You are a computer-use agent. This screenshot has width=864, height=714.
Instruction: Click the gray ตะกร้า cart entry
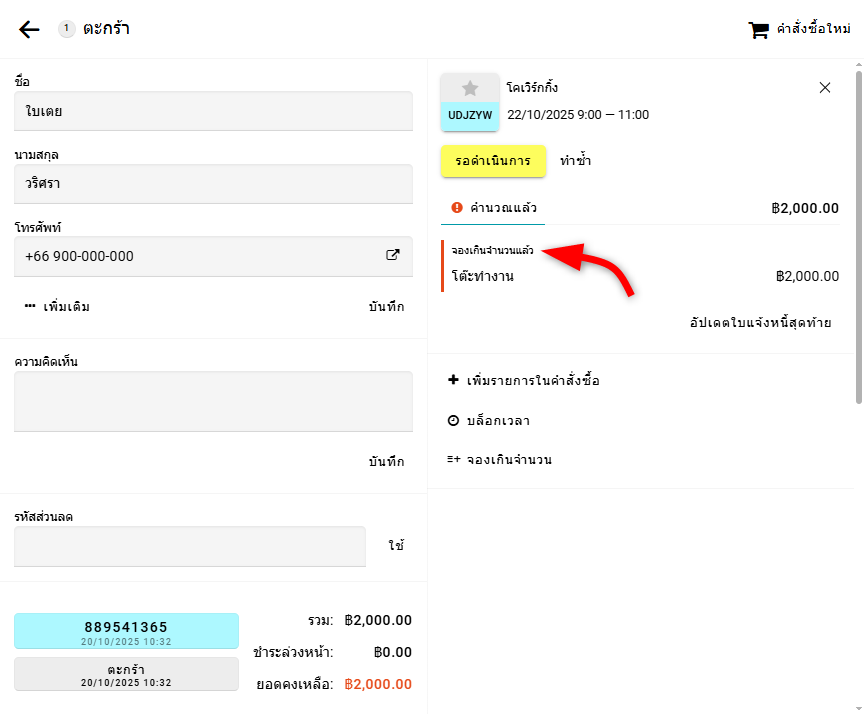126,674
